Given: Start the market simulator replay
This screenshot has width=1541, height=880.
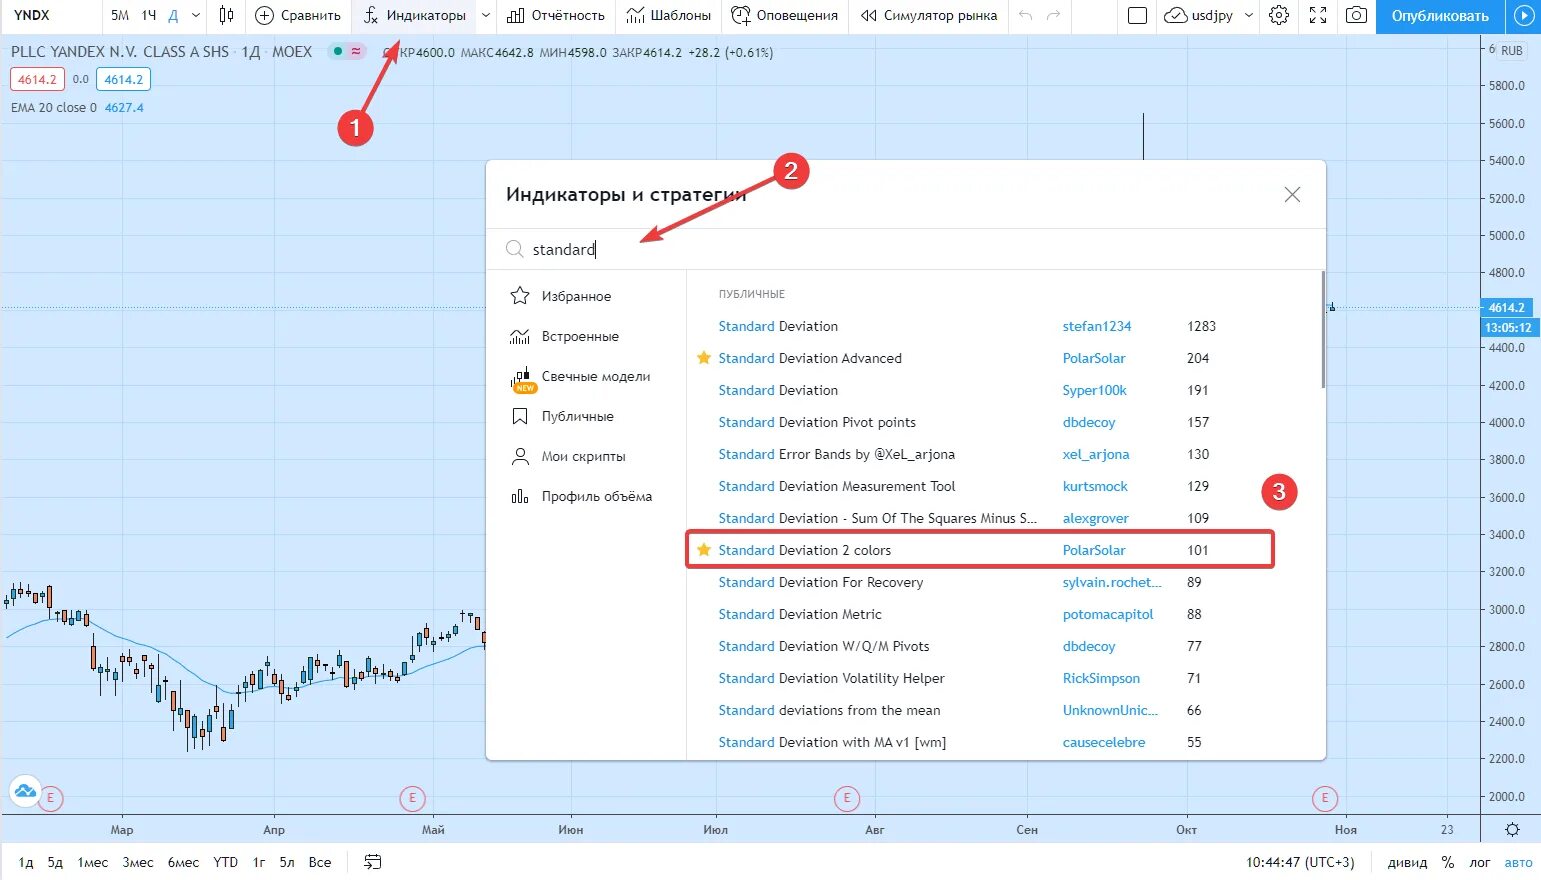Looking at the screenshot, I should tap(929, 15).
